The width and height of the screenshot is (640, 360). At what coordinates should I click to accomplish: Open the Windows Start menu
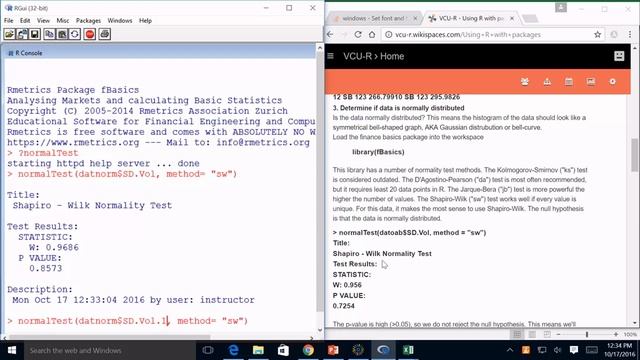[x=11, y=350]
